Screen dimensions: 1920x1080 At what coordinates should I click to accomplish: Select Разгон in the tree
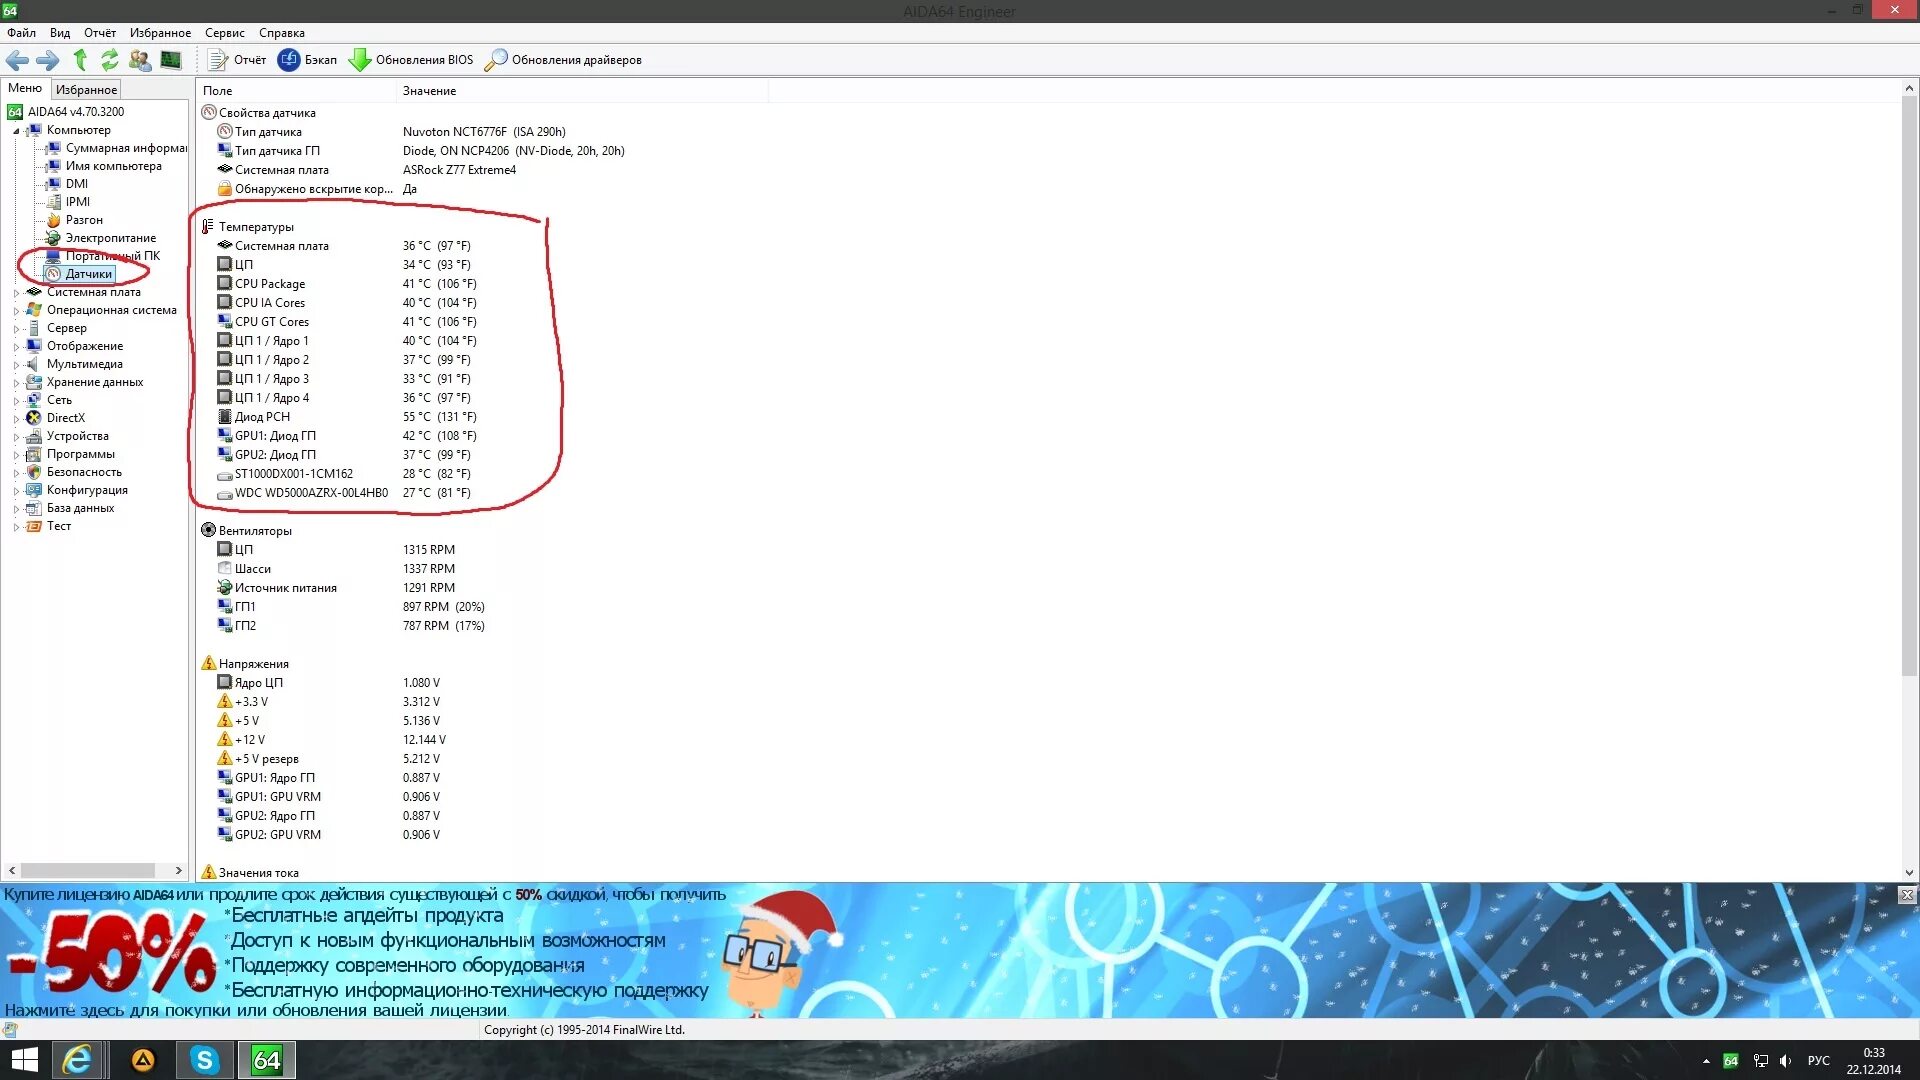click(84, 220)
